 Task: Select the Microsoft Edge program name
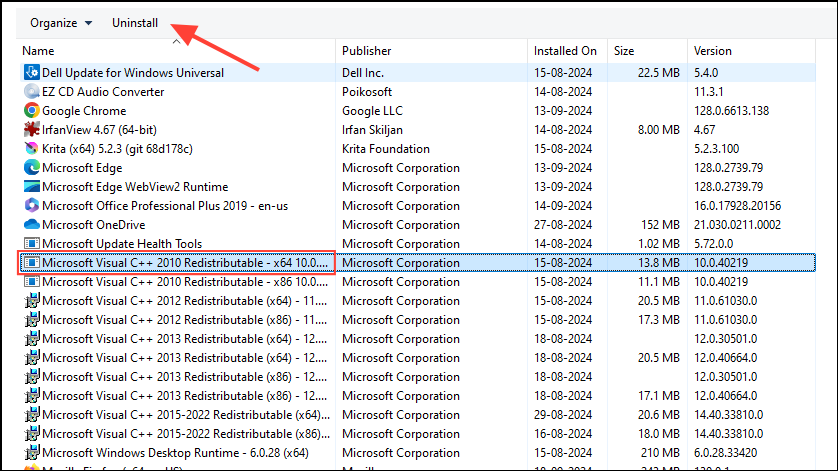82,168
